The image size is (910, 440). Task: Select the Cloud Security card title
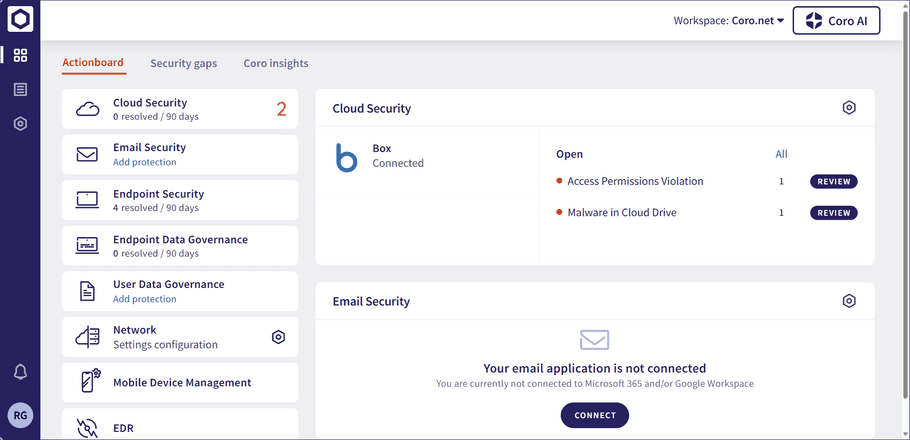click(150, 103)
